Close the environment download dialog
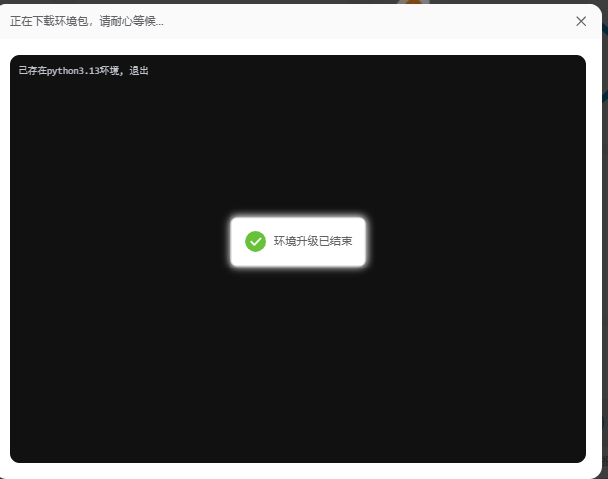This screenshot has width=608, height=479. point(581,21)
